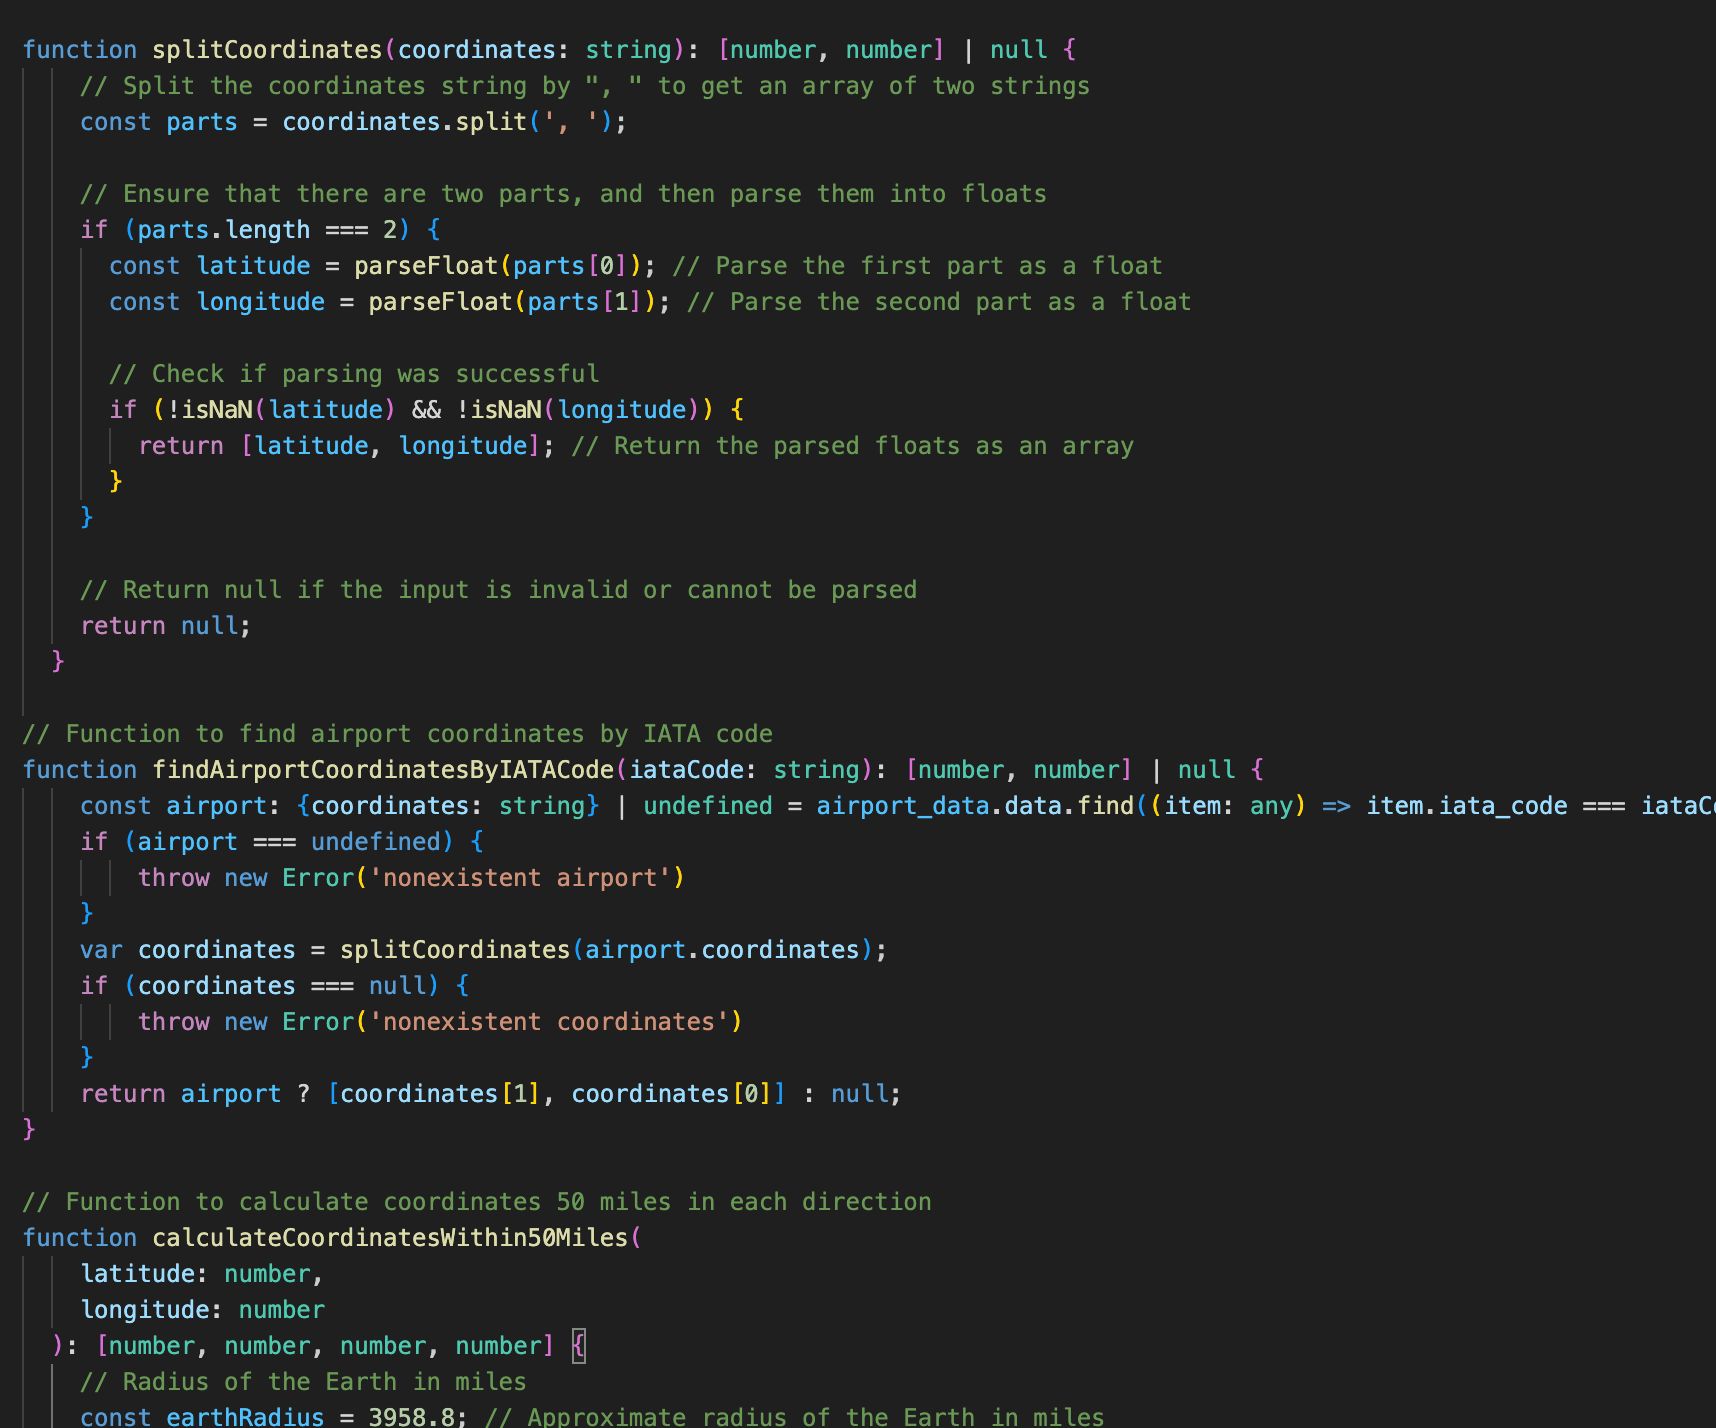This screenshot has height=1428, width=1716.
Task: Click parseFloat call taking parts[1]
Action: (512, 302)
